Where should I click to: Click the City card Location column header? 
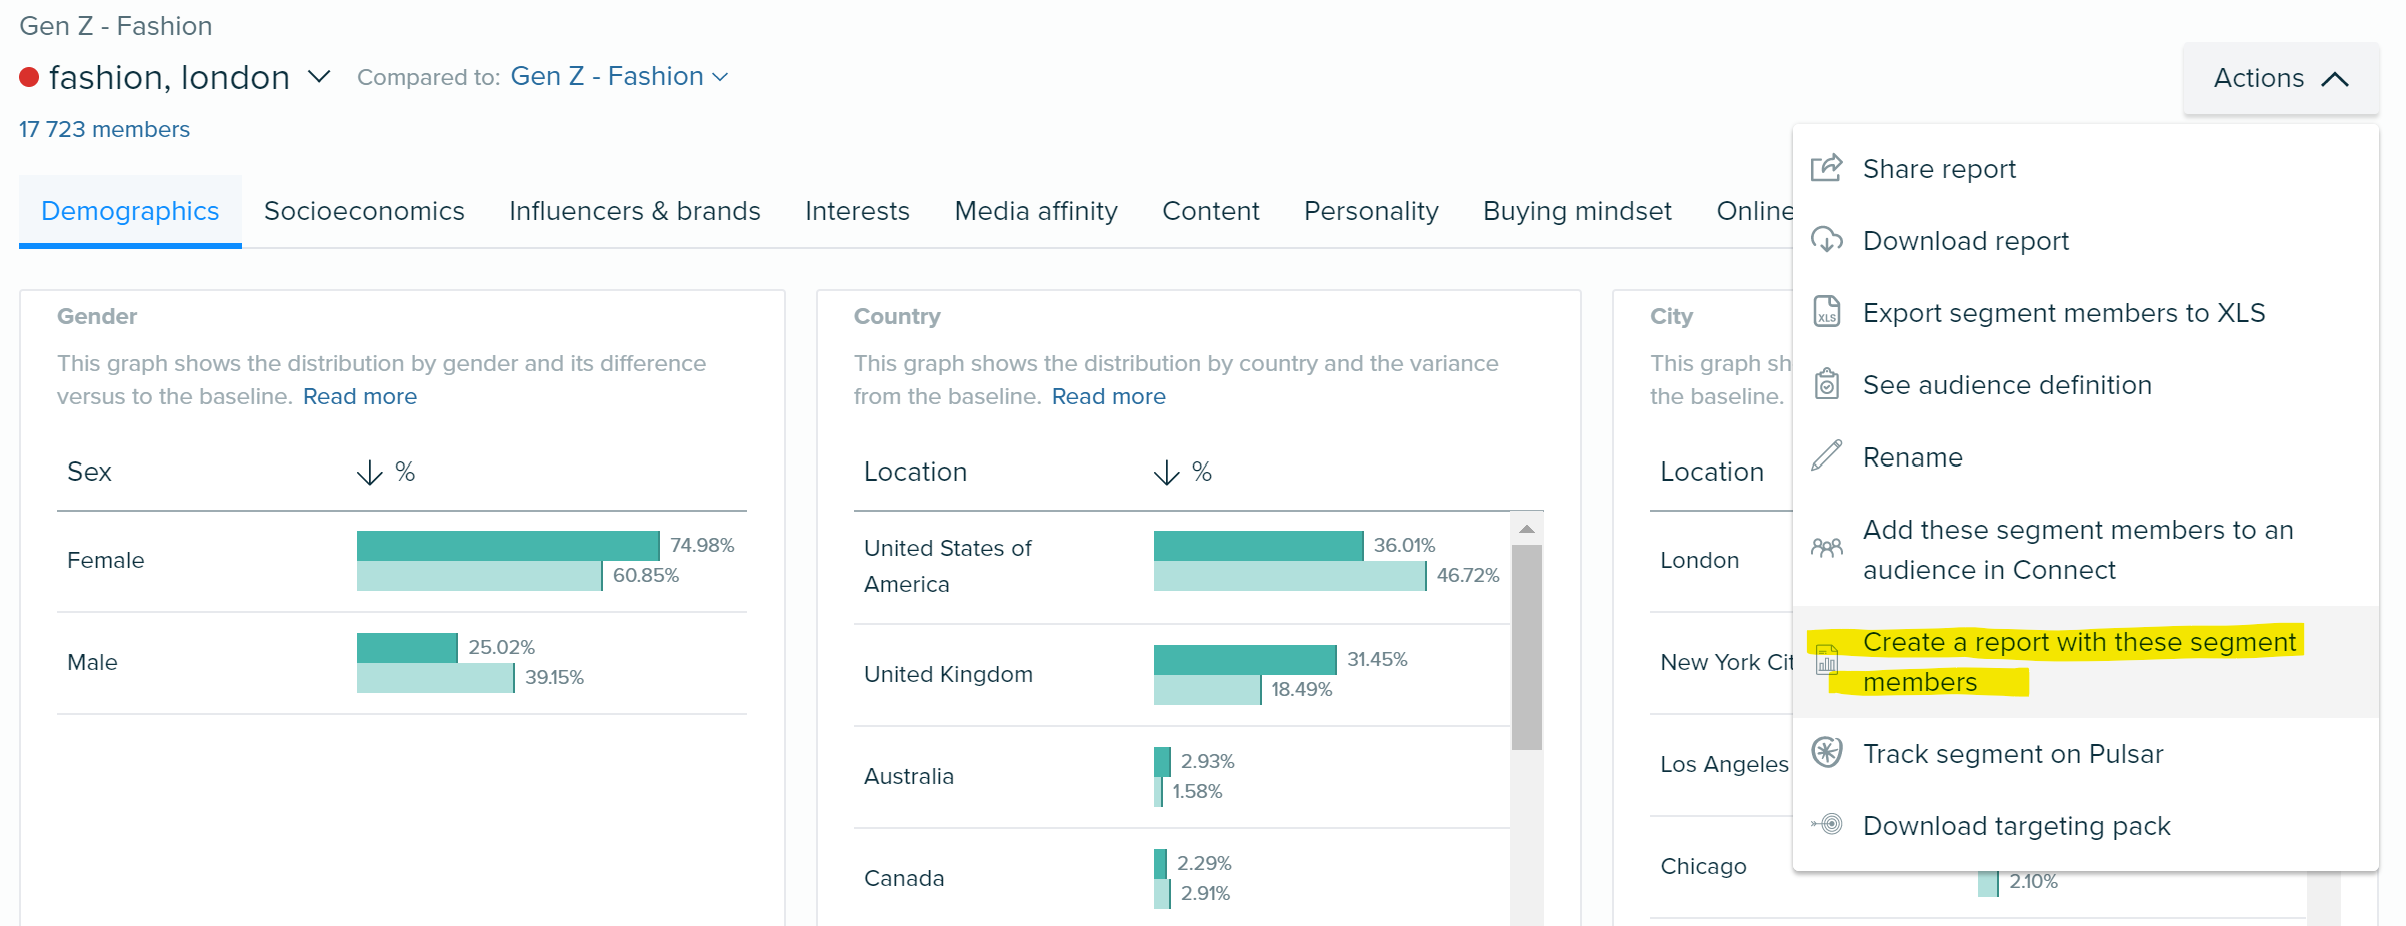pyautogui.click(x=1712, y=472)
